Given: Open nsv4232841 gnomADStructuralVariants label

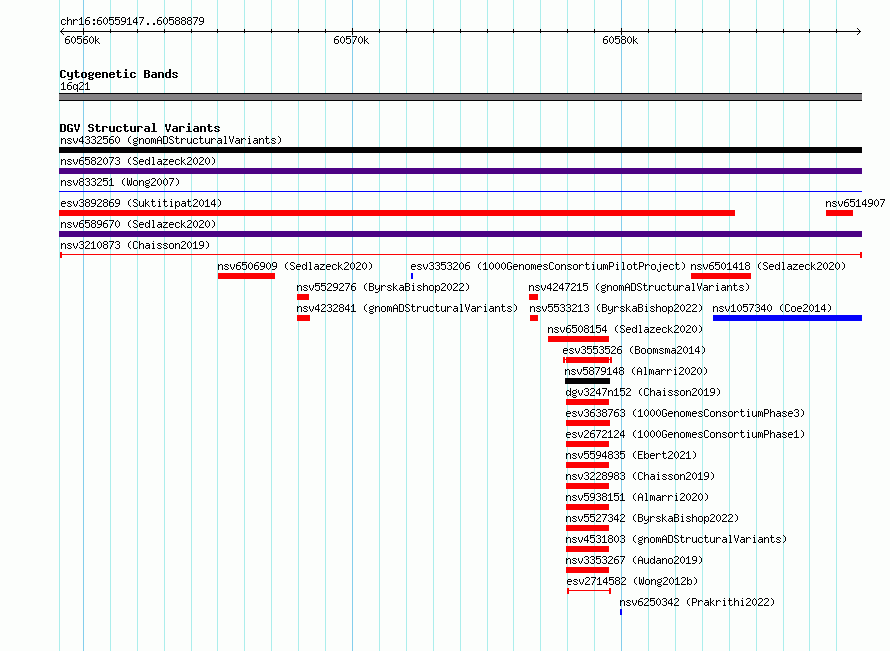Looking at the screenshot, I should (x=407, y=308).
